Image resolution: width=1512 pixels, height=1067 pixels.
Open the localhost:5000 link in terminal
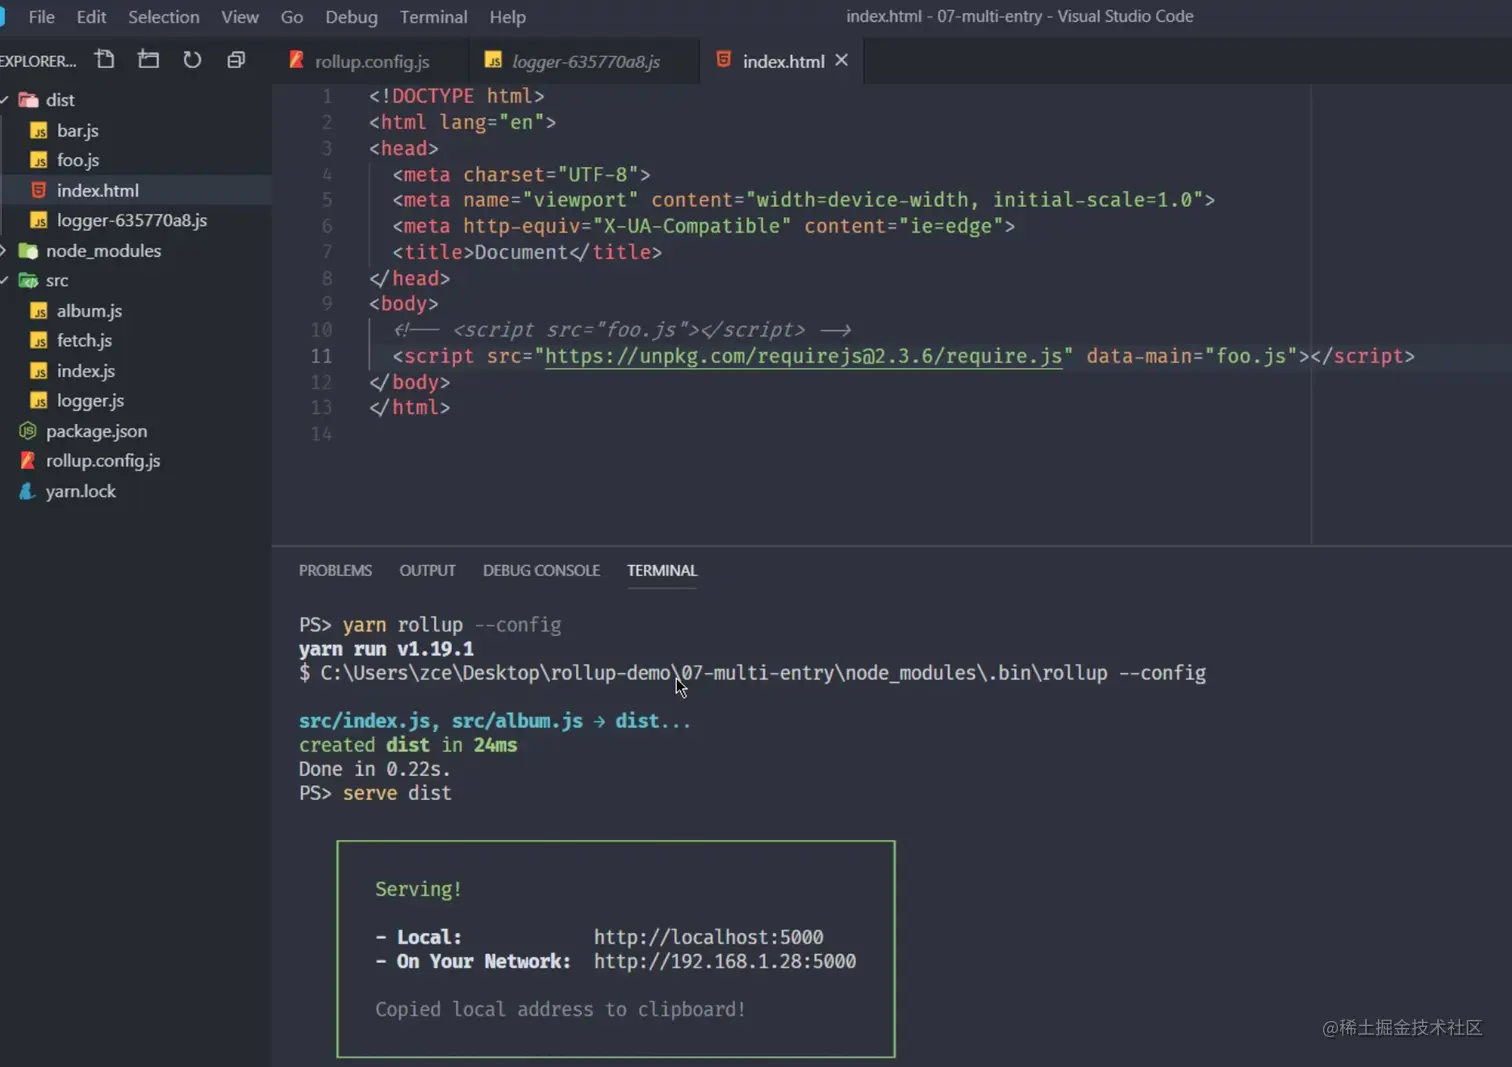pos(708,937)
